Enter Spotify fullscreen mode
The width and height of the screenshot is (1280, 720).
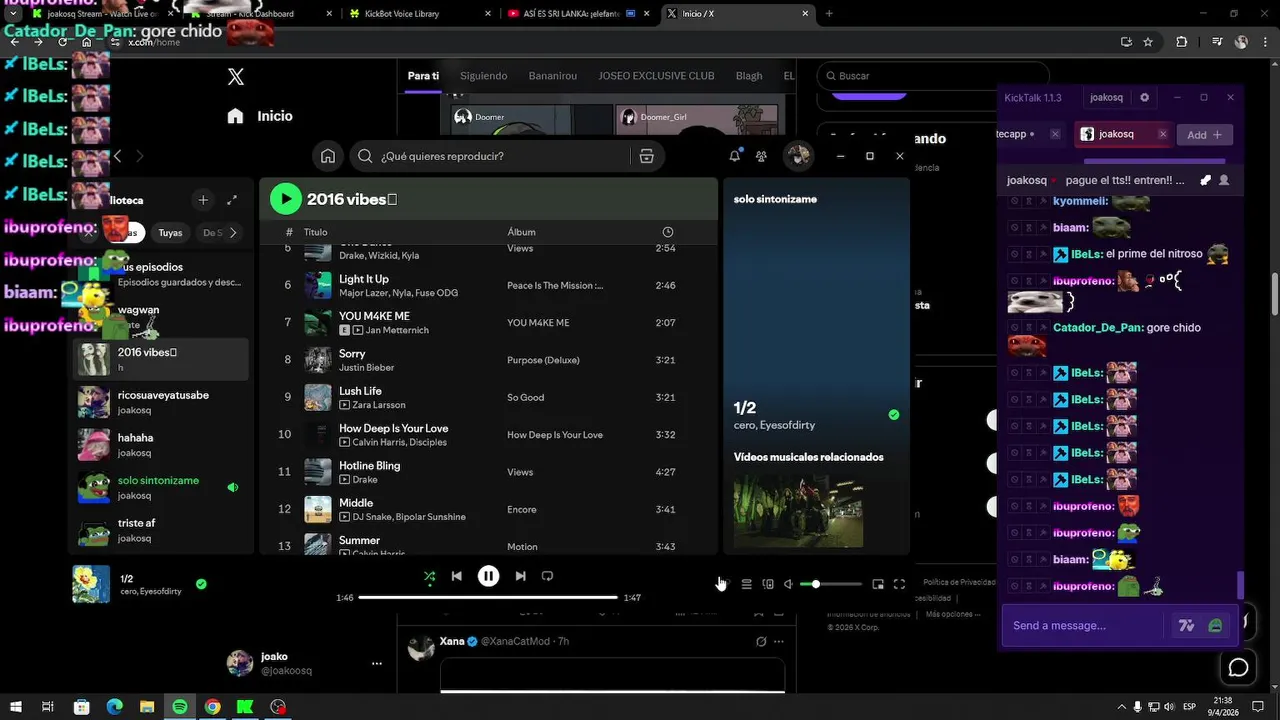point(899,584)
